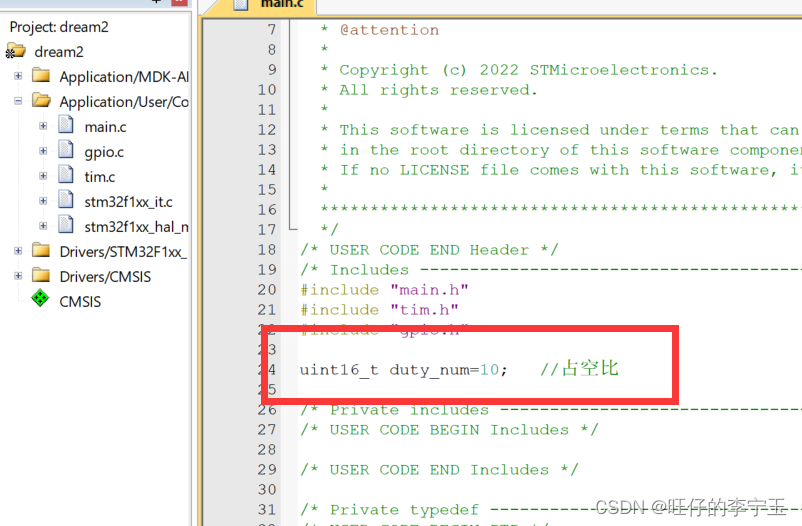Click the Application/MDK-ARM folder icon

[x=41, y=75]
